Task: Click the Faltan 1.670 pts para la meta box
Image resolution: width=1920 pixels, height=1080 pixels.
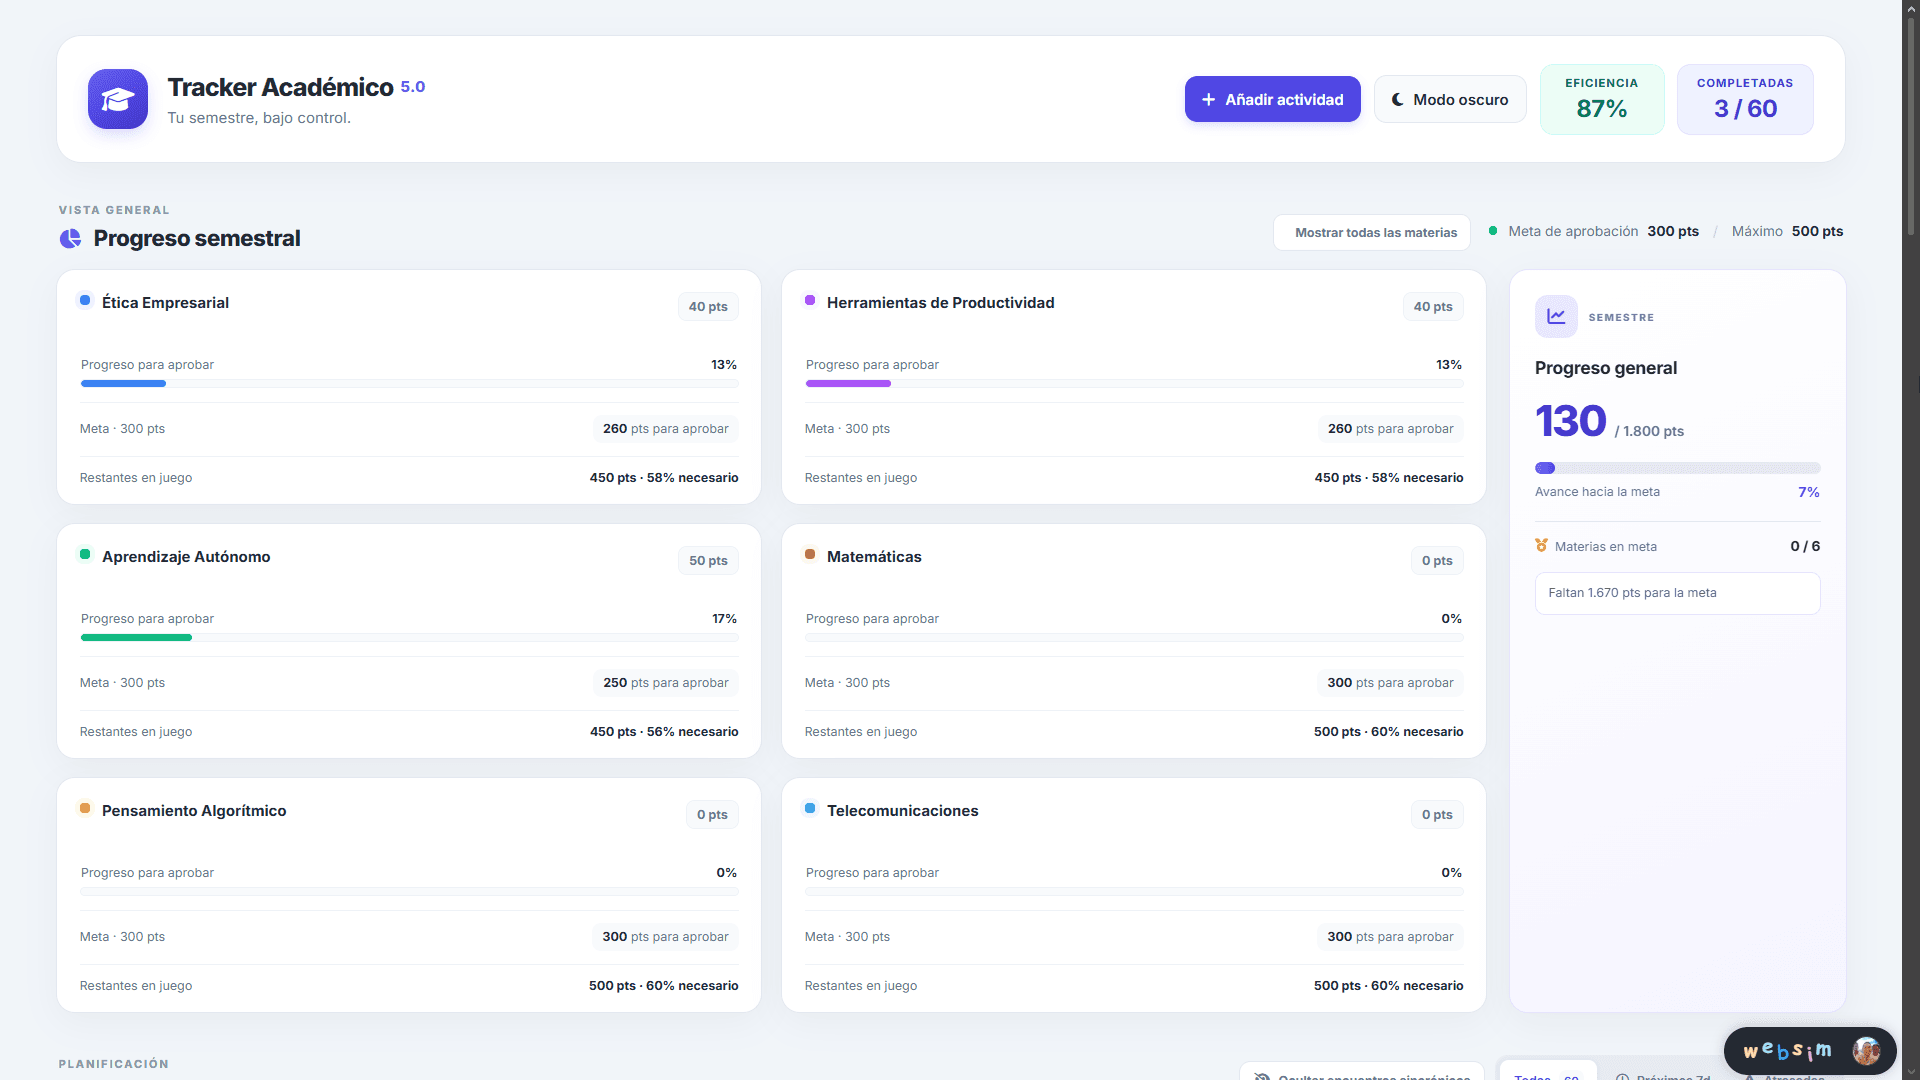Action: tap(1677, 593)
